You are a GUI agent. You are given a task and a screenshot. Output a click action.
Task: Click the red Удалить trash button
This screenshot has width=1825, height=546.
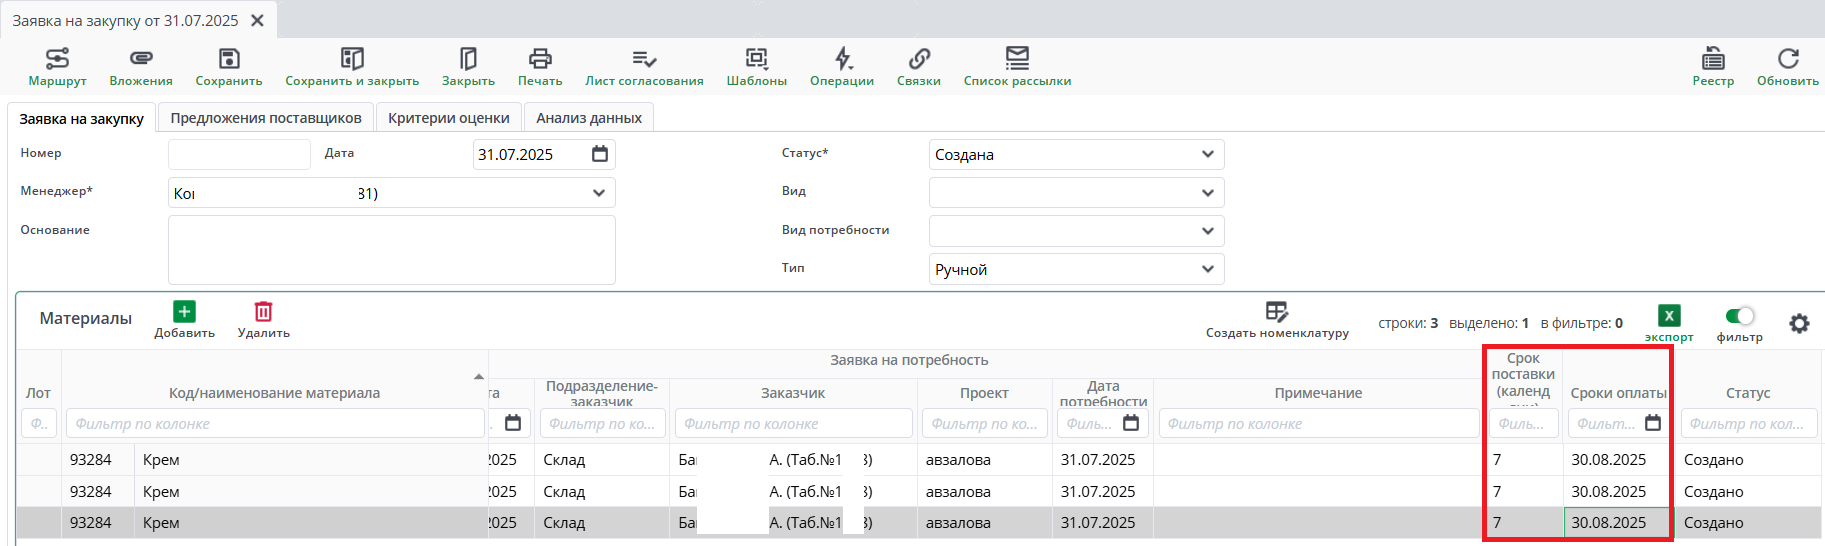coord(263,312)
